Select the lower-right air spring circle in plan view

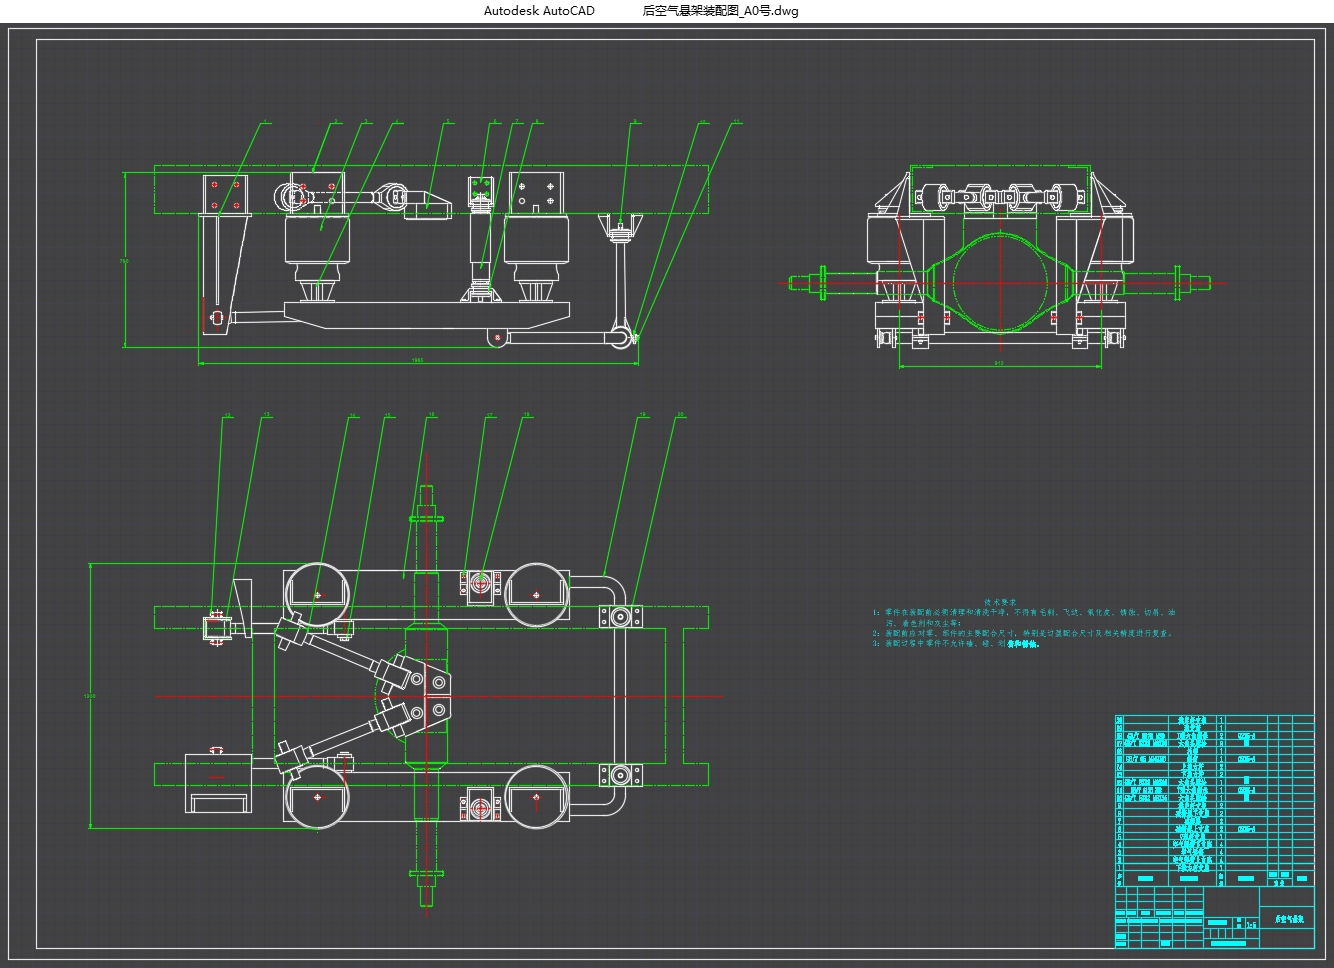coord(537,797)
